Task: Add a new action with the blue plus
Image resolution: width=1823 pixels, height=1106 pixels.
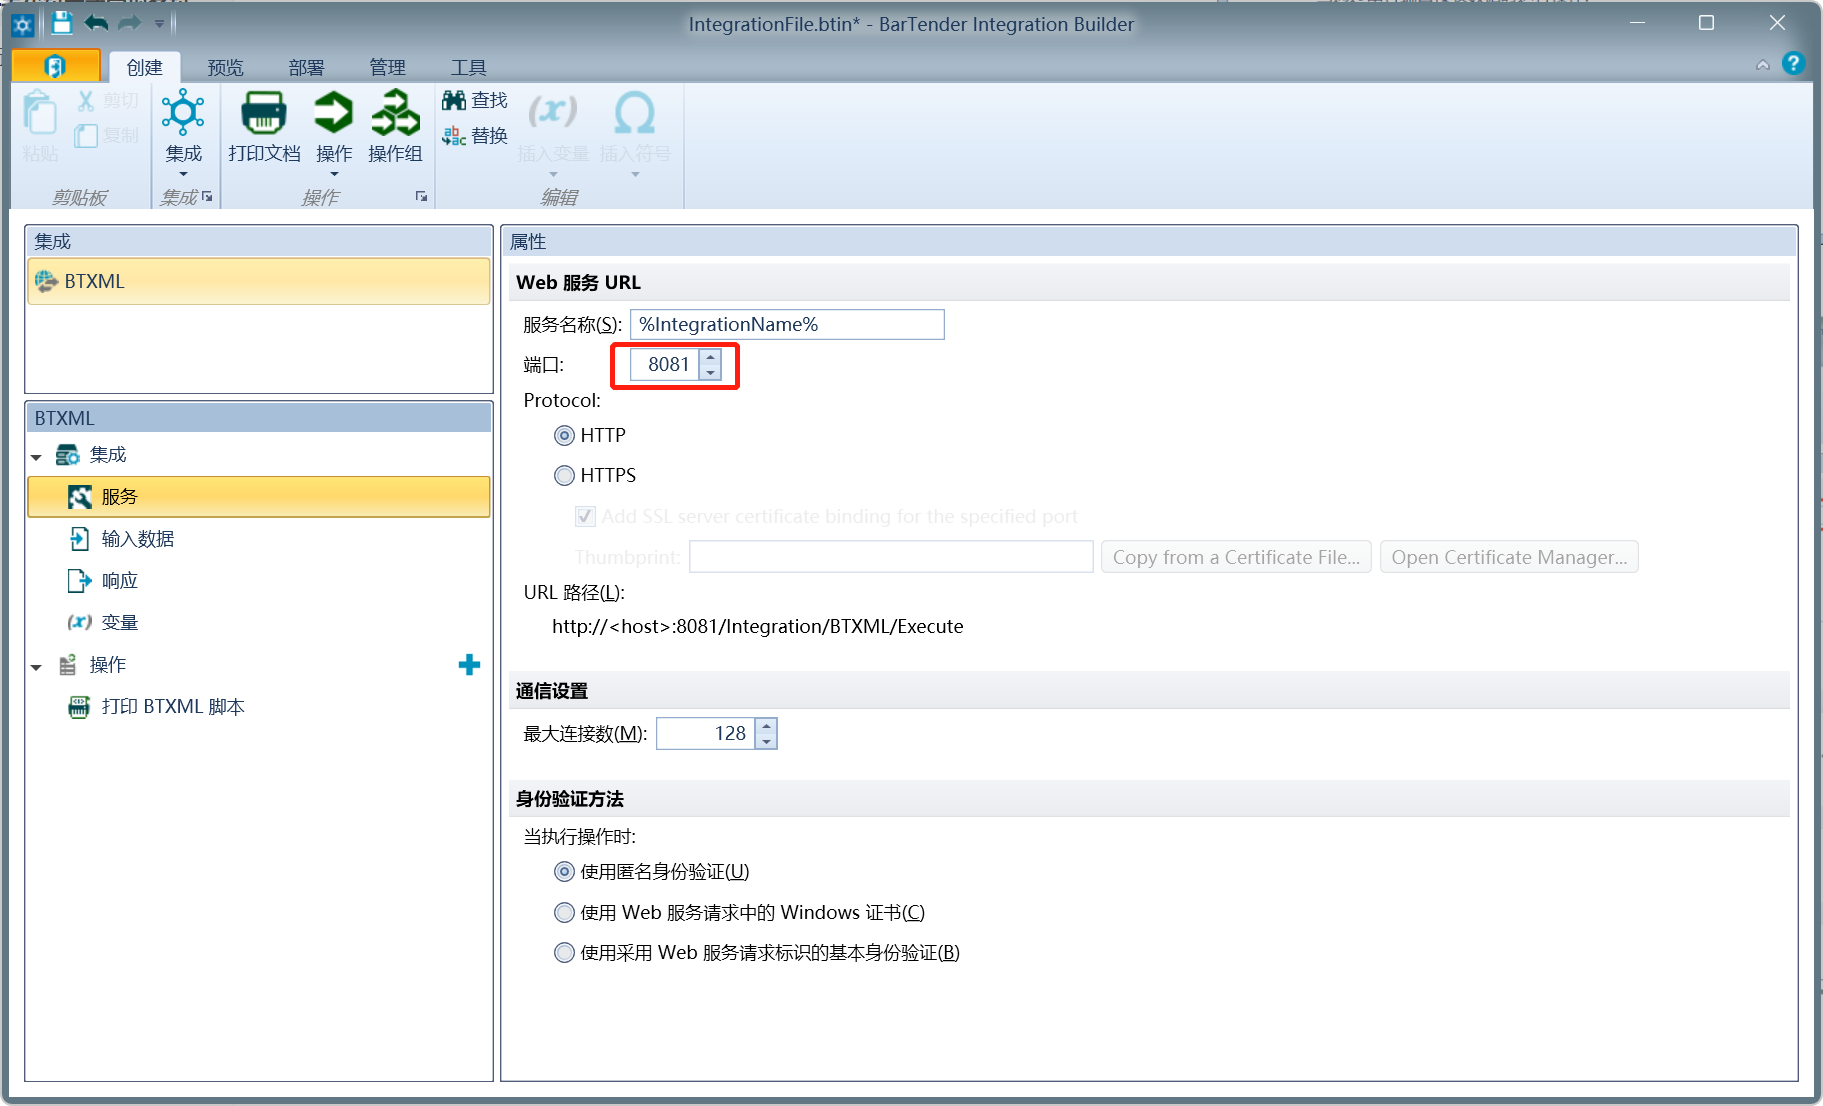Action: [469, 665]
